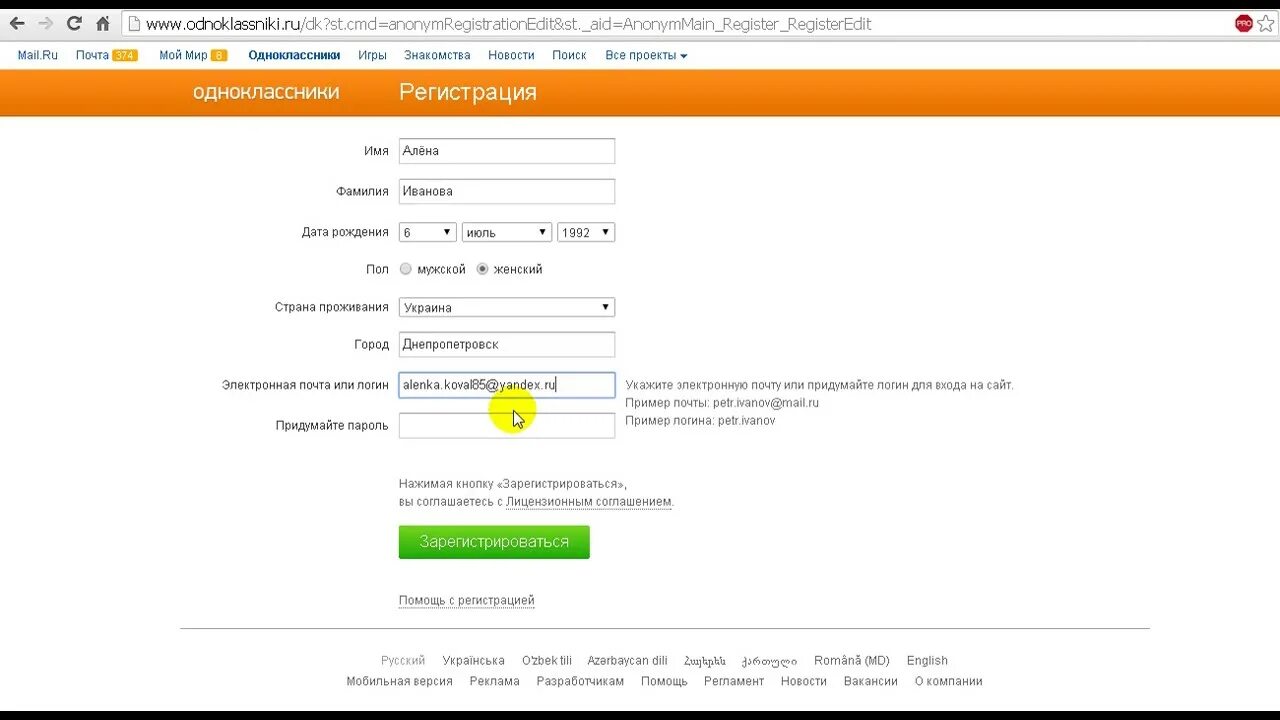Select Русский in the language list
Viewport: 1280px width, 720px height.
403,660
